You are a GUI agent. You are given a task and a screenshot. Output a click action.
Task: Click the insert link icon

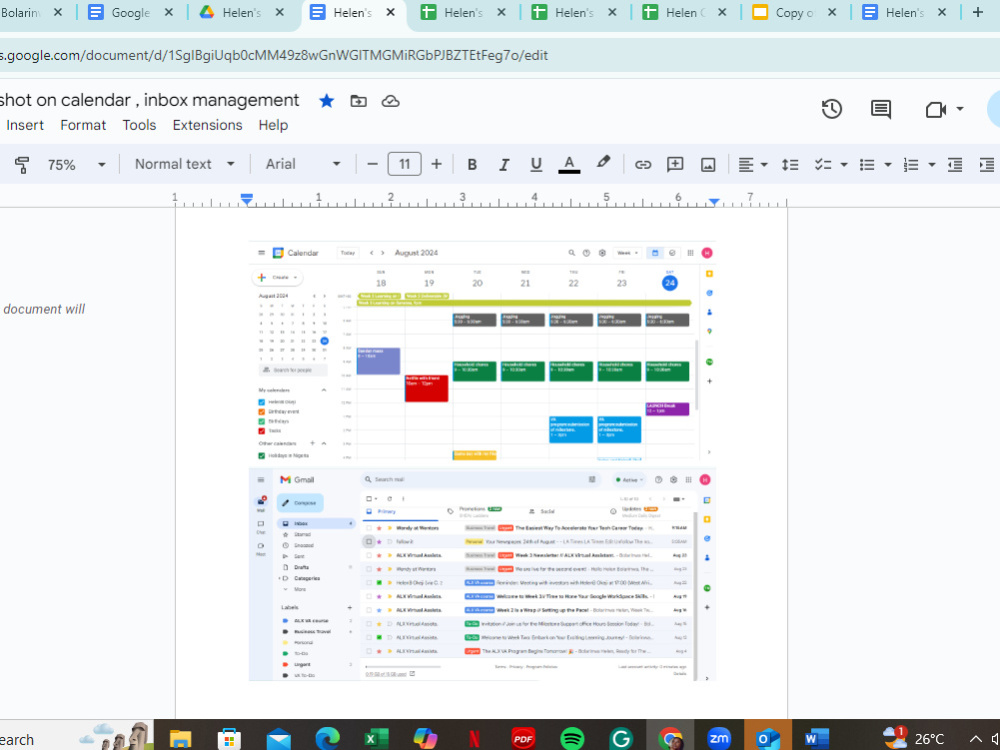pos(643,165)
